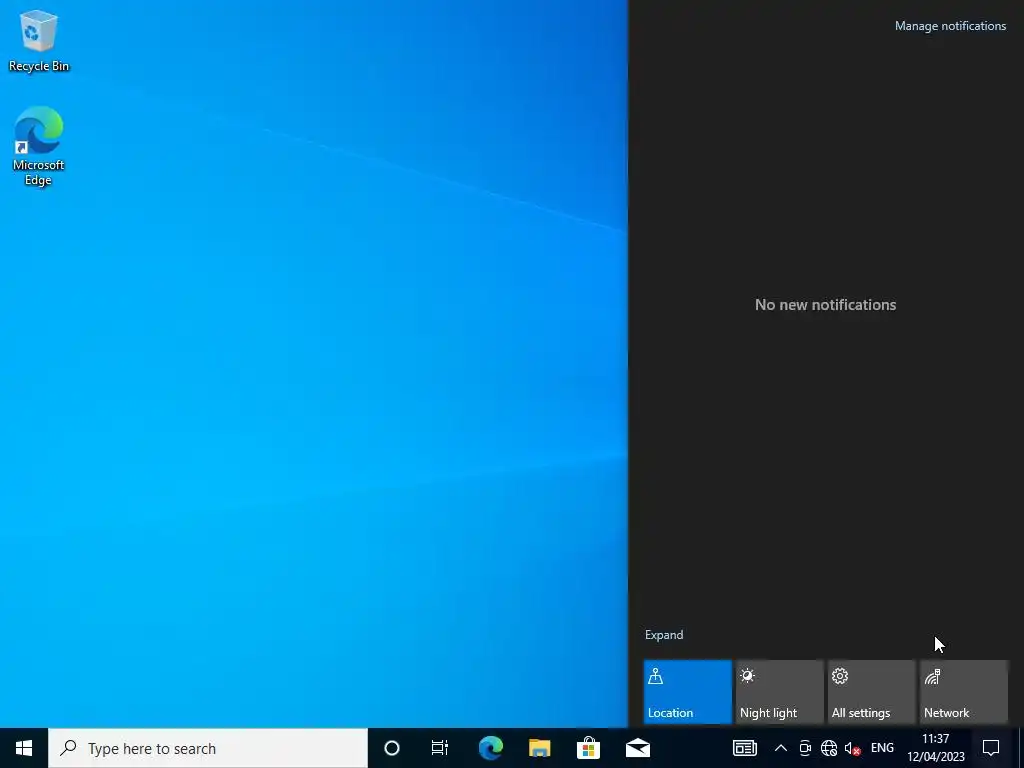
Task: Toggle the Location quick action
Action: [x=688, y=692]
